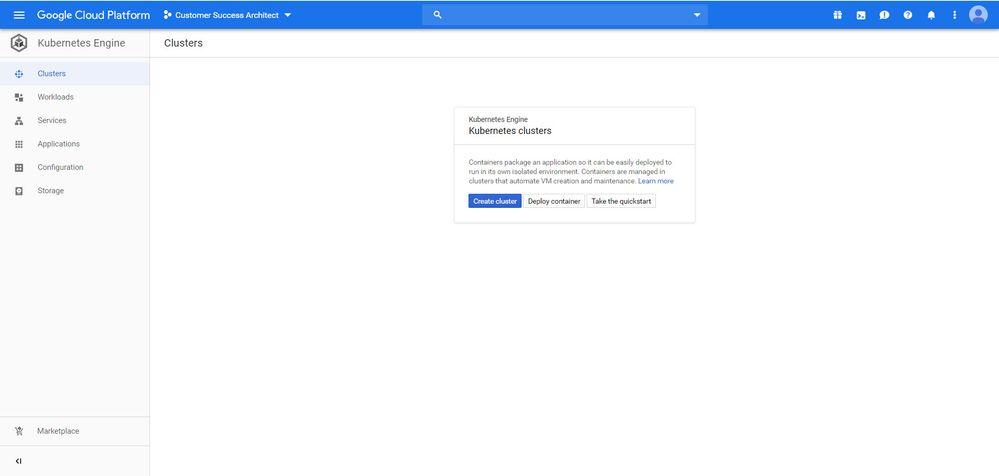Click the Deploy container button

[554, 201]
